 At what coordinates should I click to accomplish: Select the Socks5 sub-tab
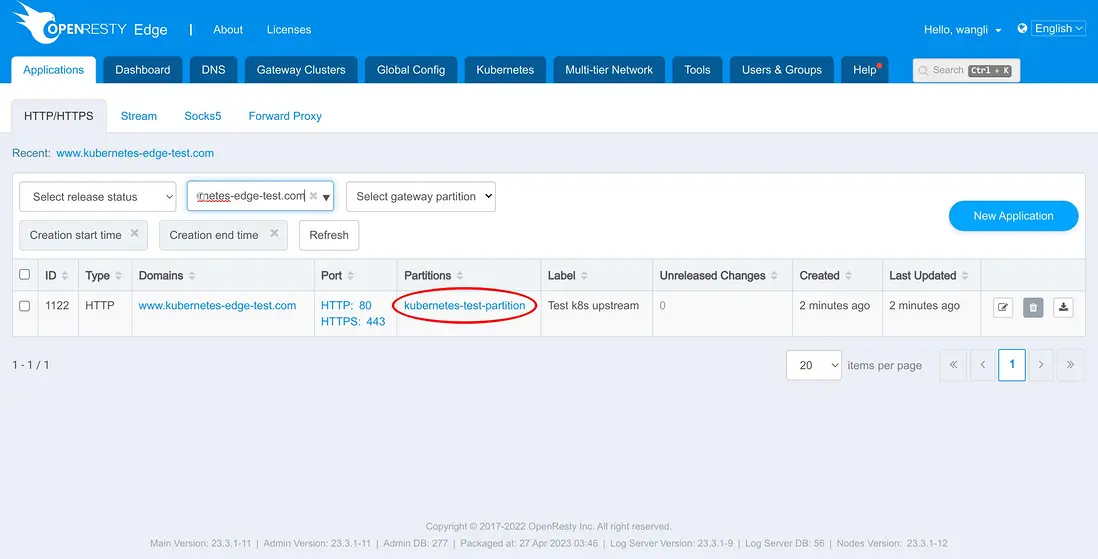203,116
